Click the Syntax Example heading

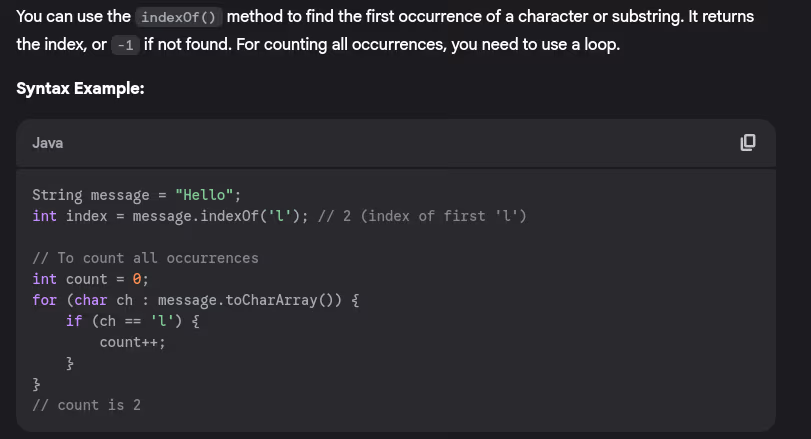pos(81,88)
